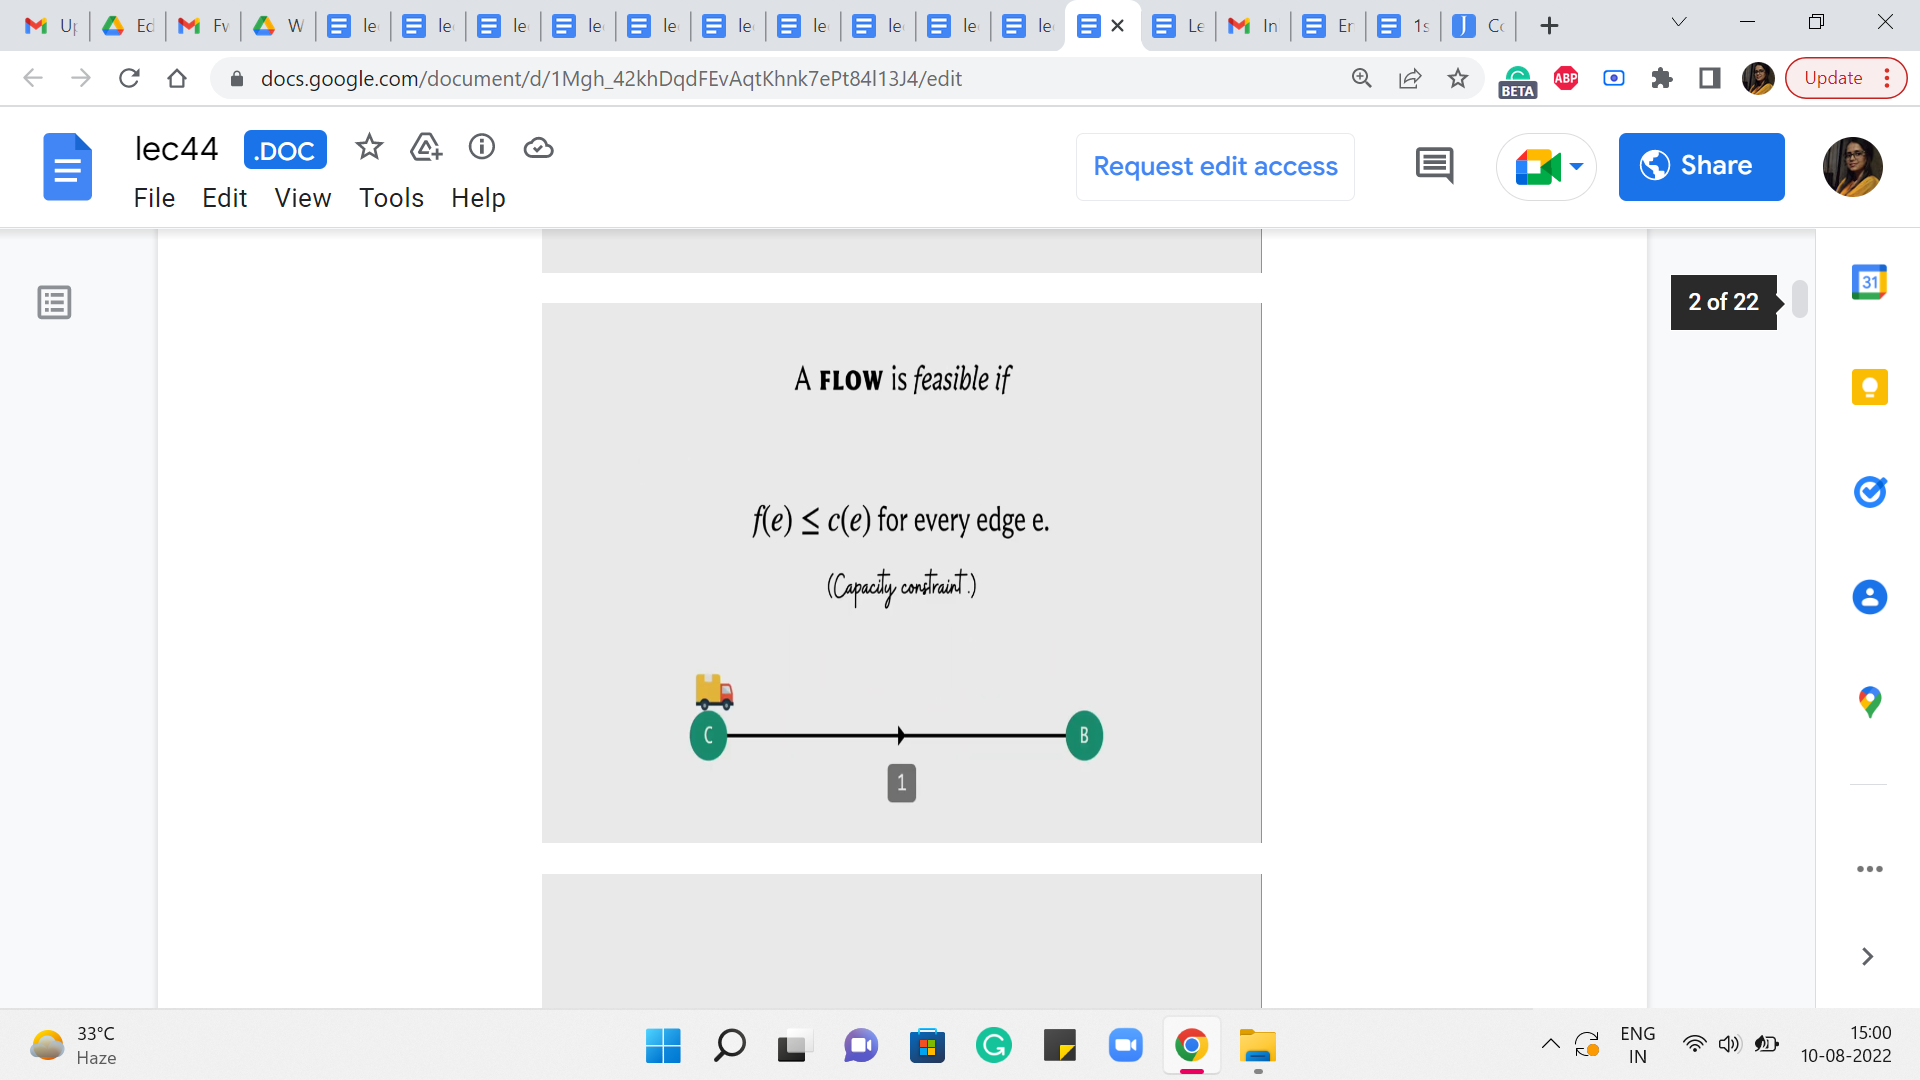The image size is (1920, 1080).
Task: Open the File menu
Action: click(154, 198)
